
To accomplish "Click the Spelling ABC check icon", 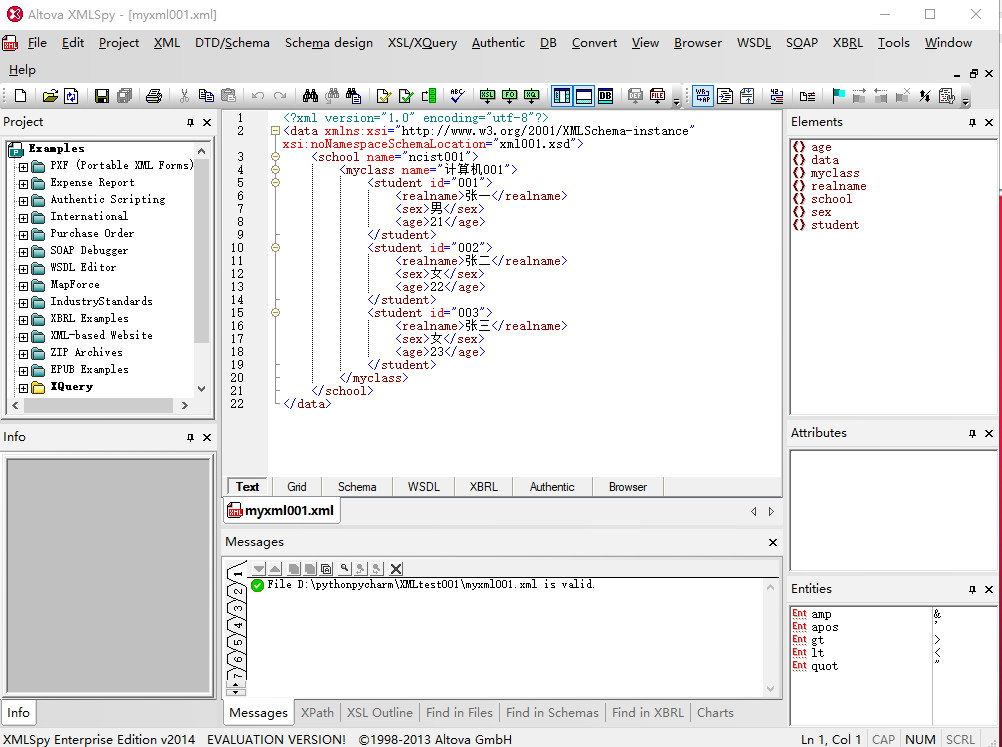I will (x=457, y=96).
